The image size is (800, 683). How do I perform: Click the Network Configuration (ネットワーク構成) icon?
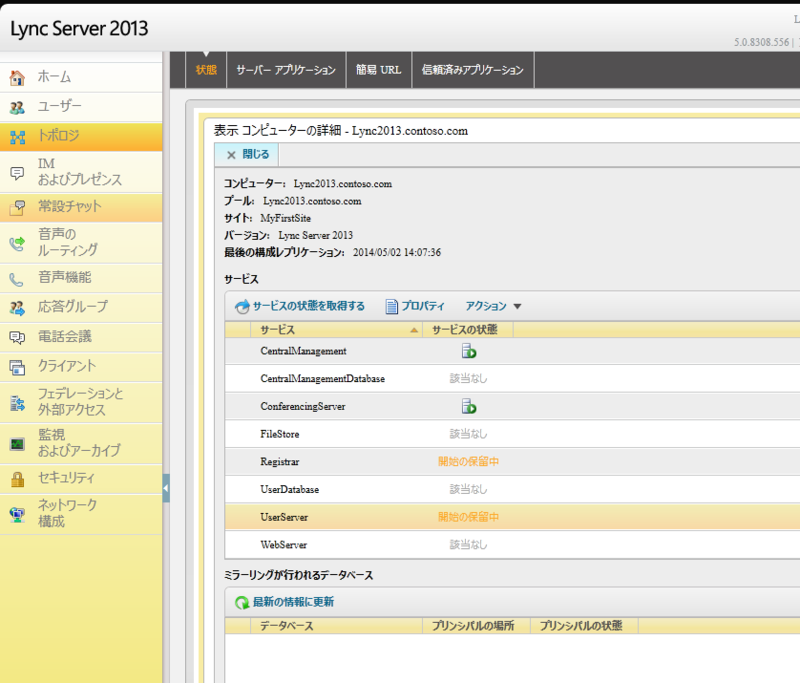coord(17,515)
